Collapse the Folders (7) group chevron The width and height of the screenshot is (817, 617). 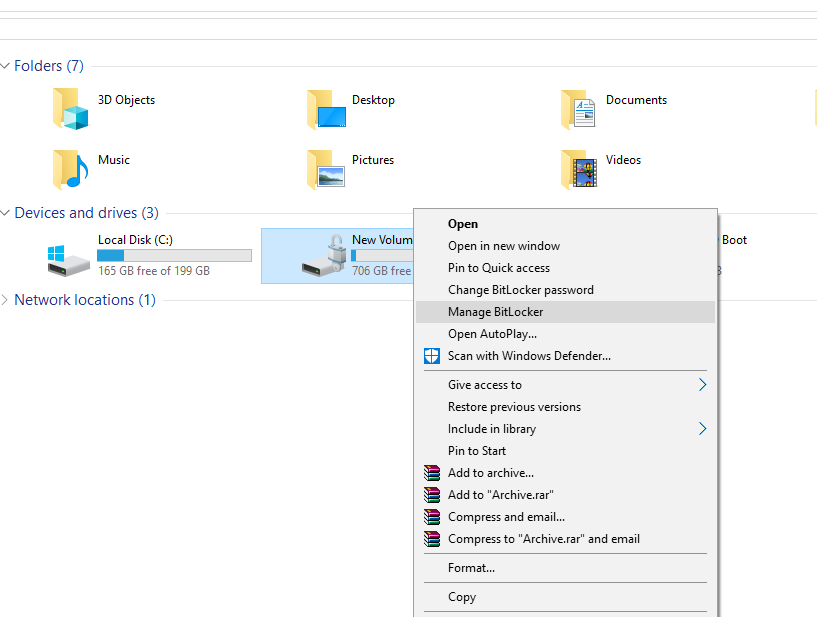pos(5,66)
